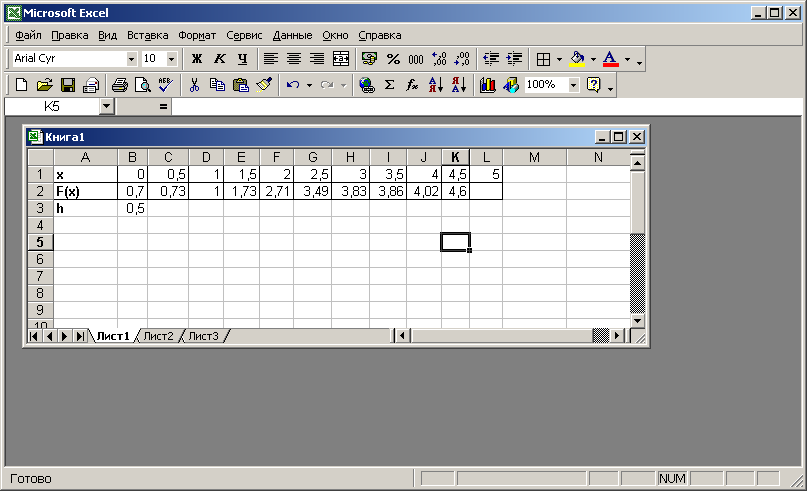Open the Данные menu
The height and width of the screenshot is (491, 807).
(x=292, y=35)
